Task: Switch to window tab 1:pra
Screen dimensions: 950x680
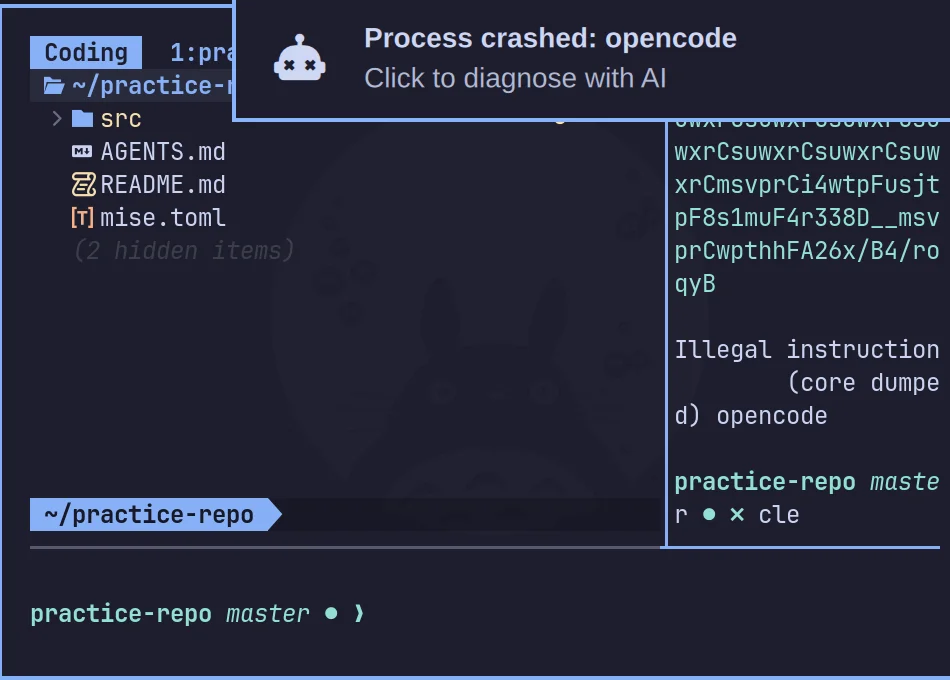Action: tap(202, 53)
